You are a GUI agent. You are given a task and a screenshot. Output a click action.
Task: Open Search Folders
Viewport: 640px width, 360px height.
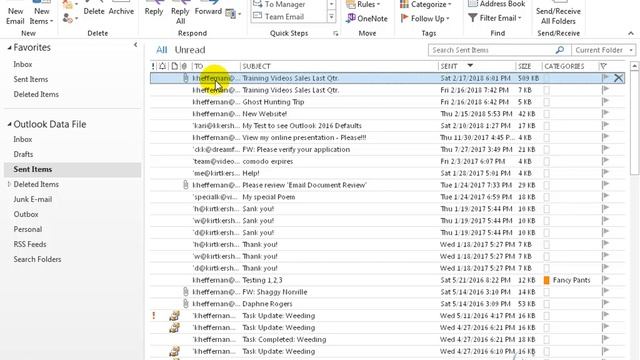[x=37, y=260]
